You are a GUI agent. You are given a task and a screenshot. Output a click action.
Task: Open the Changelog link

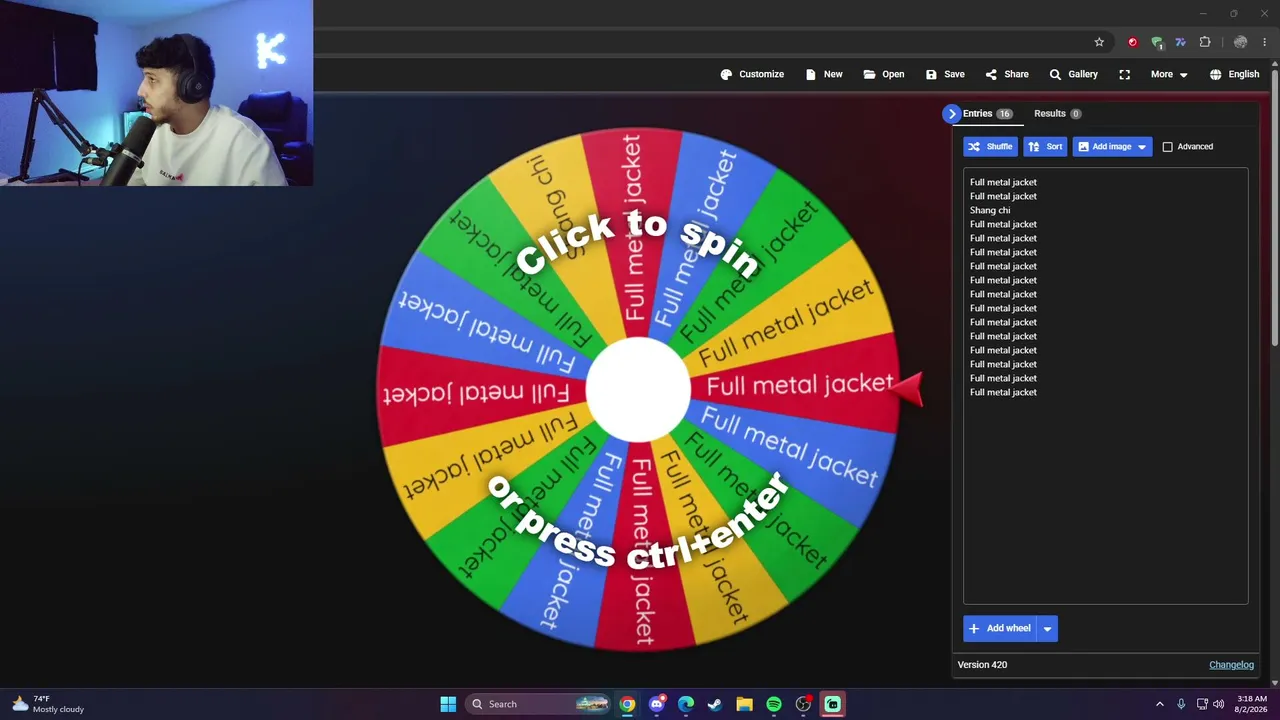click(1231, 665)
